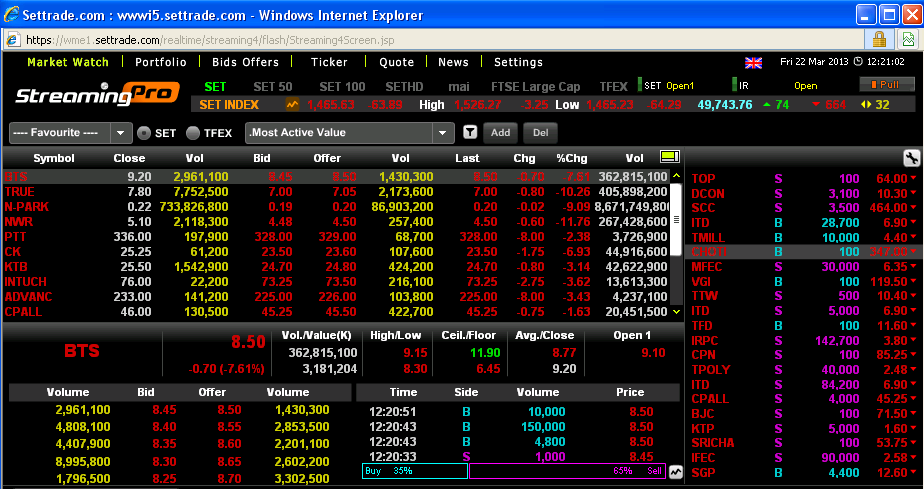Go to the Ticker tab
This screenshot has height=489, width=924.
pos(329,62)
